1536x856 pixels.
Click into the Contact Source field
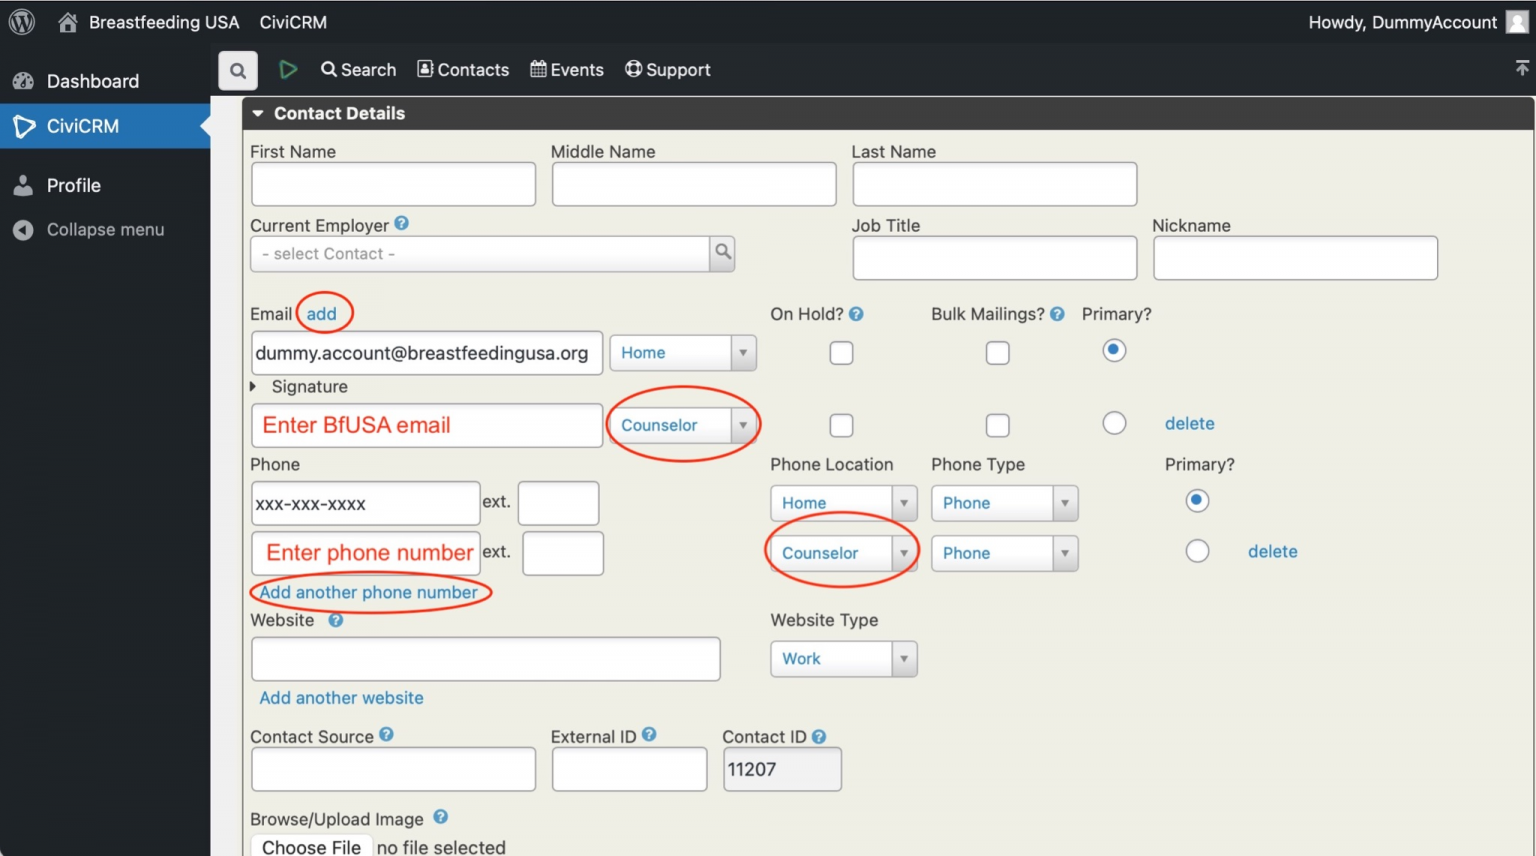(x=393, y=769)
